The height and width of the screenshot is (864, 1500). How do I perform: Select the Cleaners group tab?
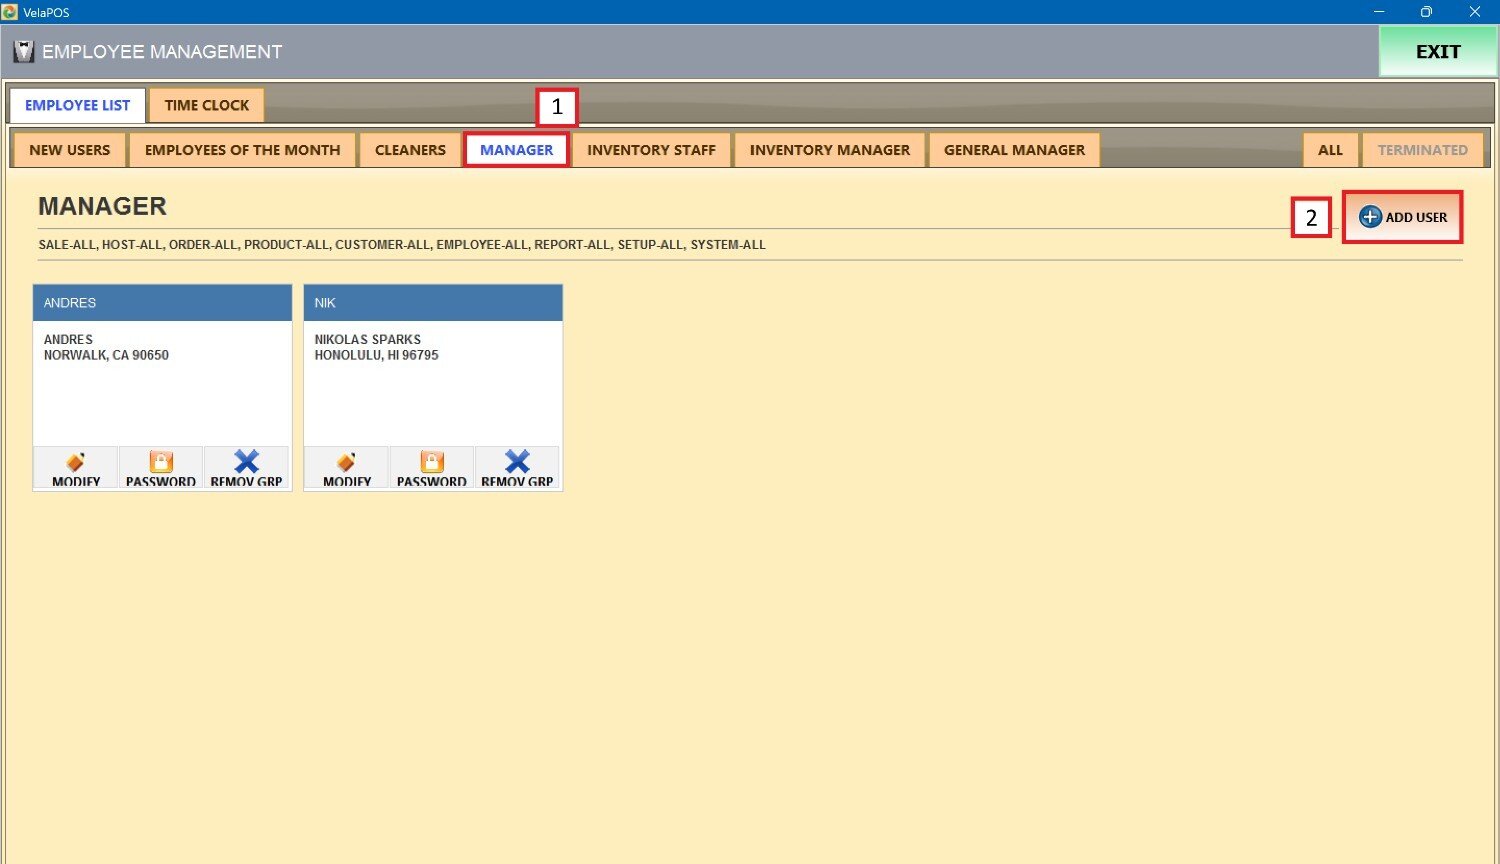point(410,150)
